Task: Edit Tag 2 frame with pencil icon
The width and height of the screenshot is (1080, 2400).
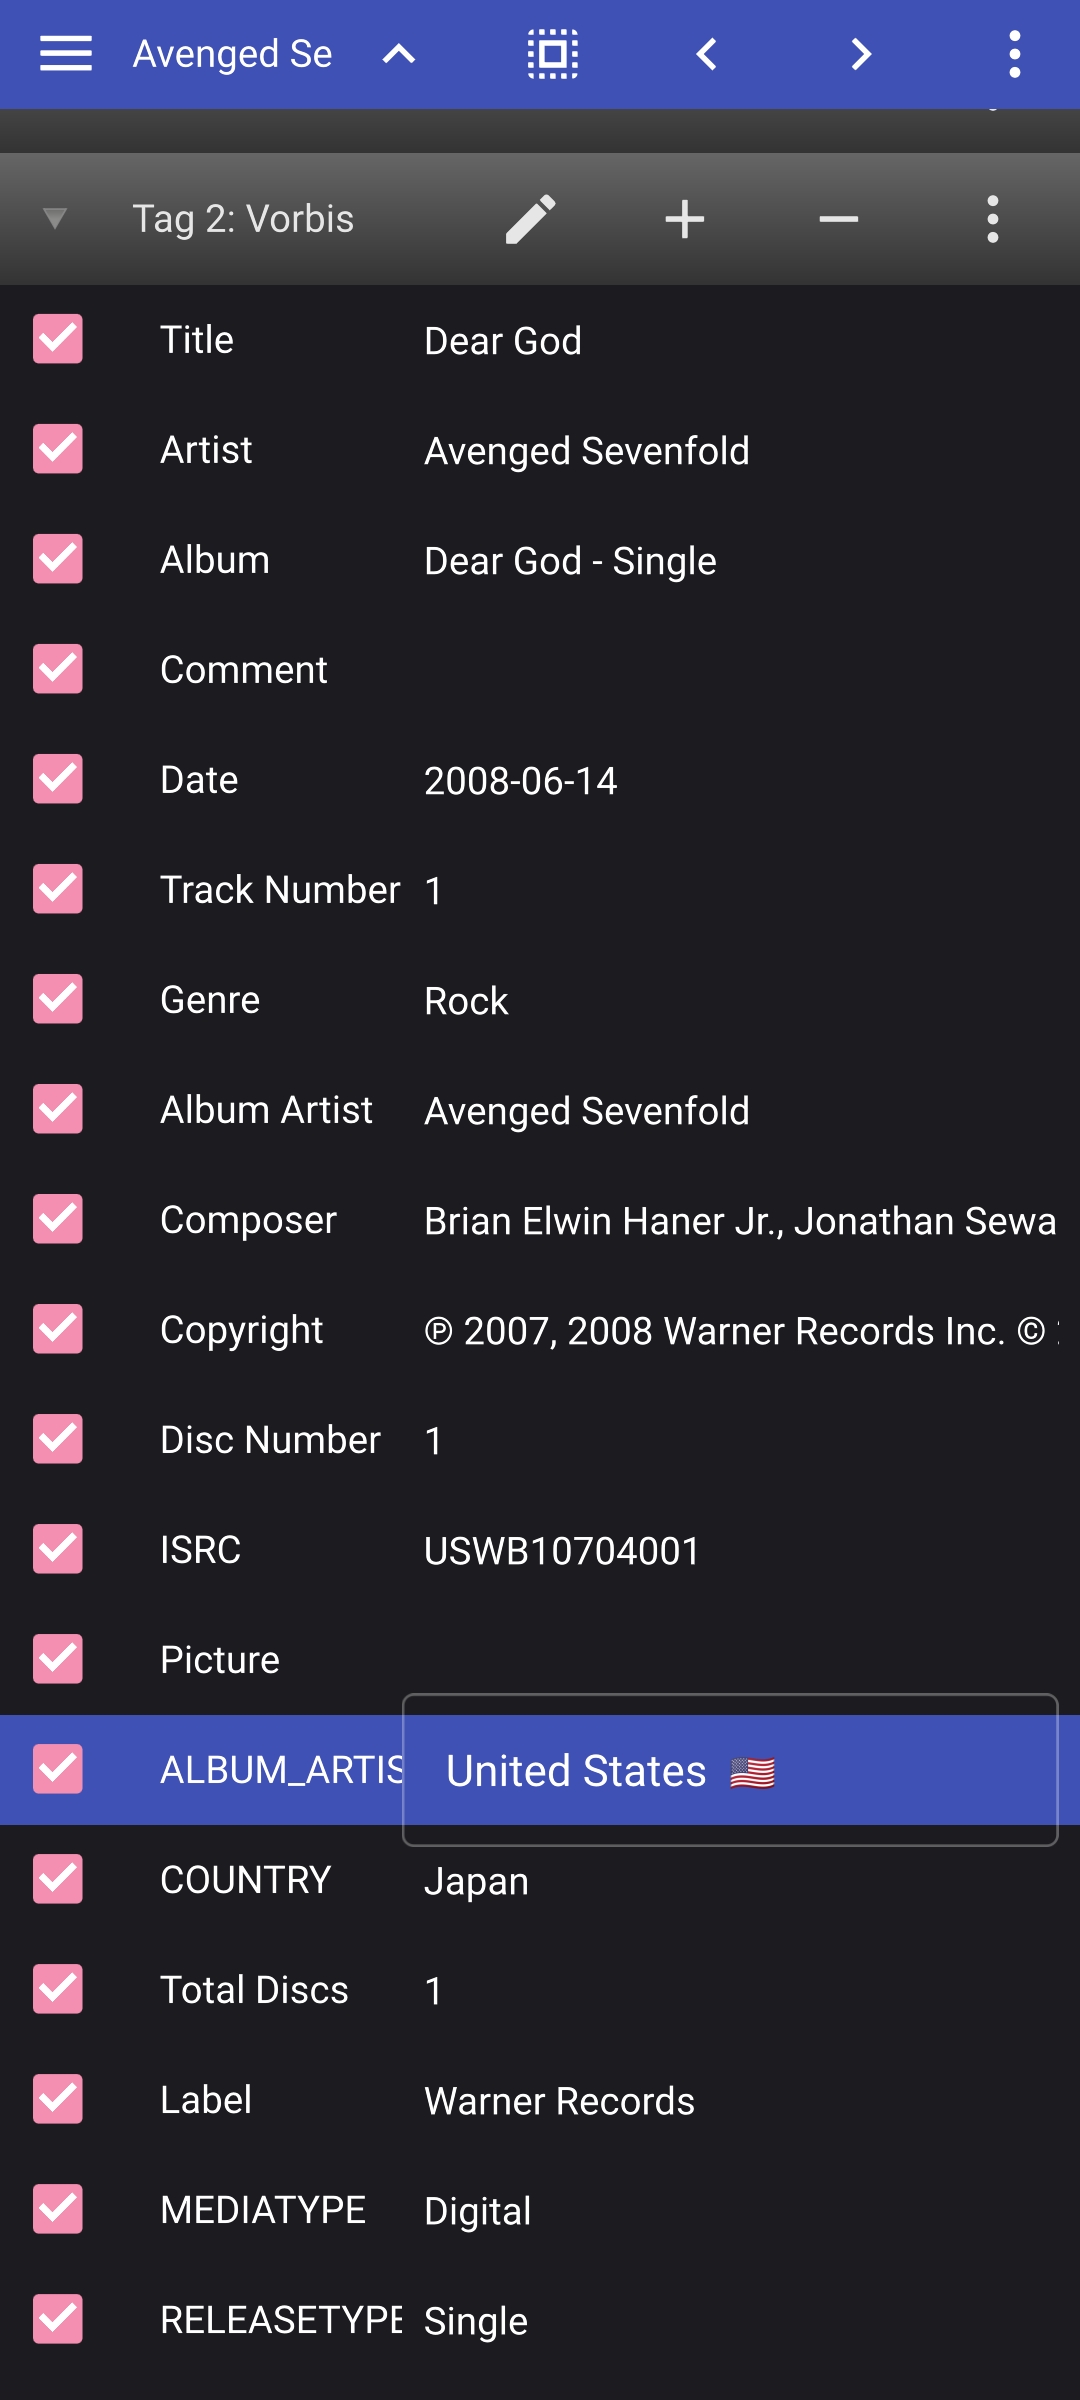Action: 531,219
